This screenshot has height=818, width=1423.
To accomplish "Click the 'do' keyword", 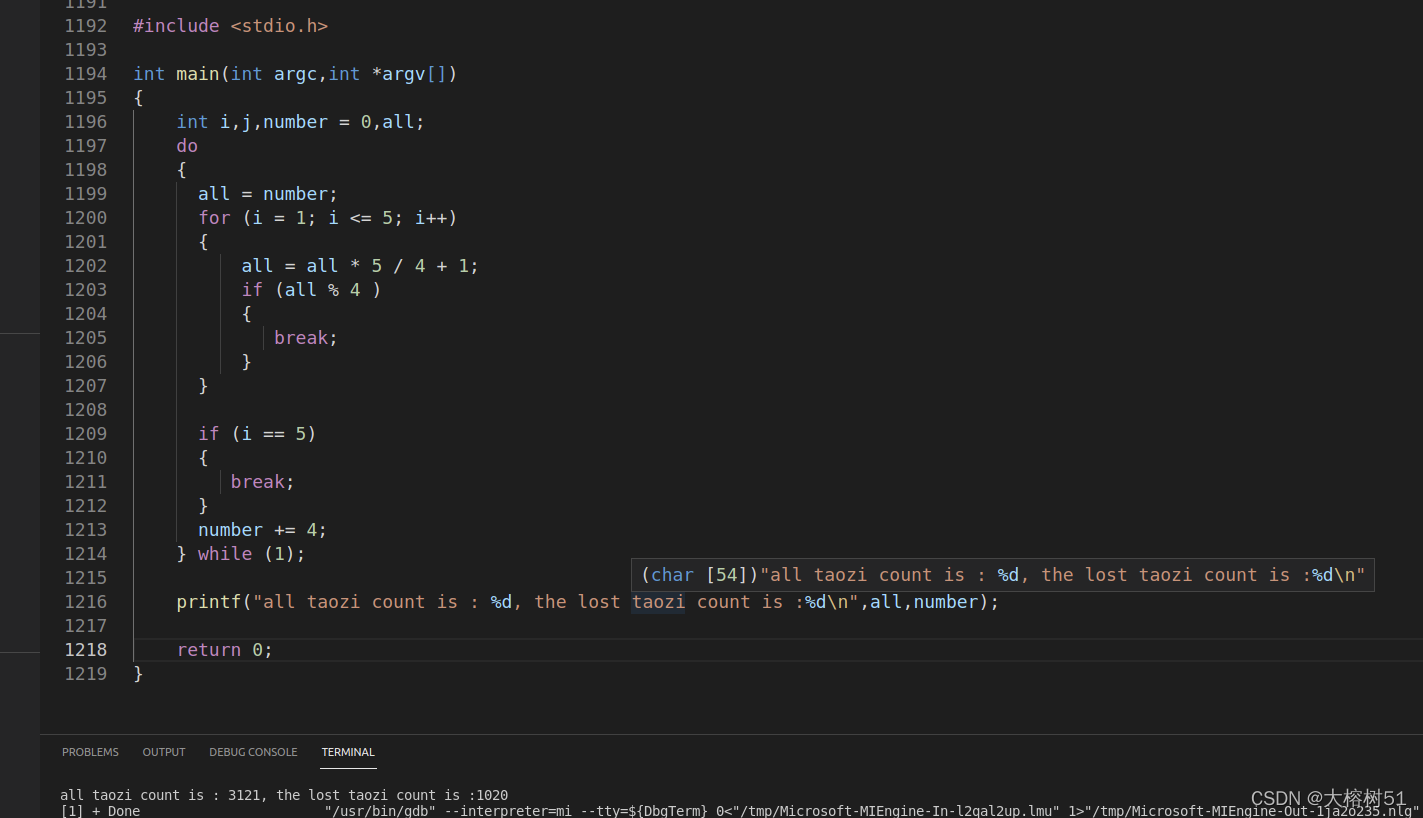I will pos(187,145).
